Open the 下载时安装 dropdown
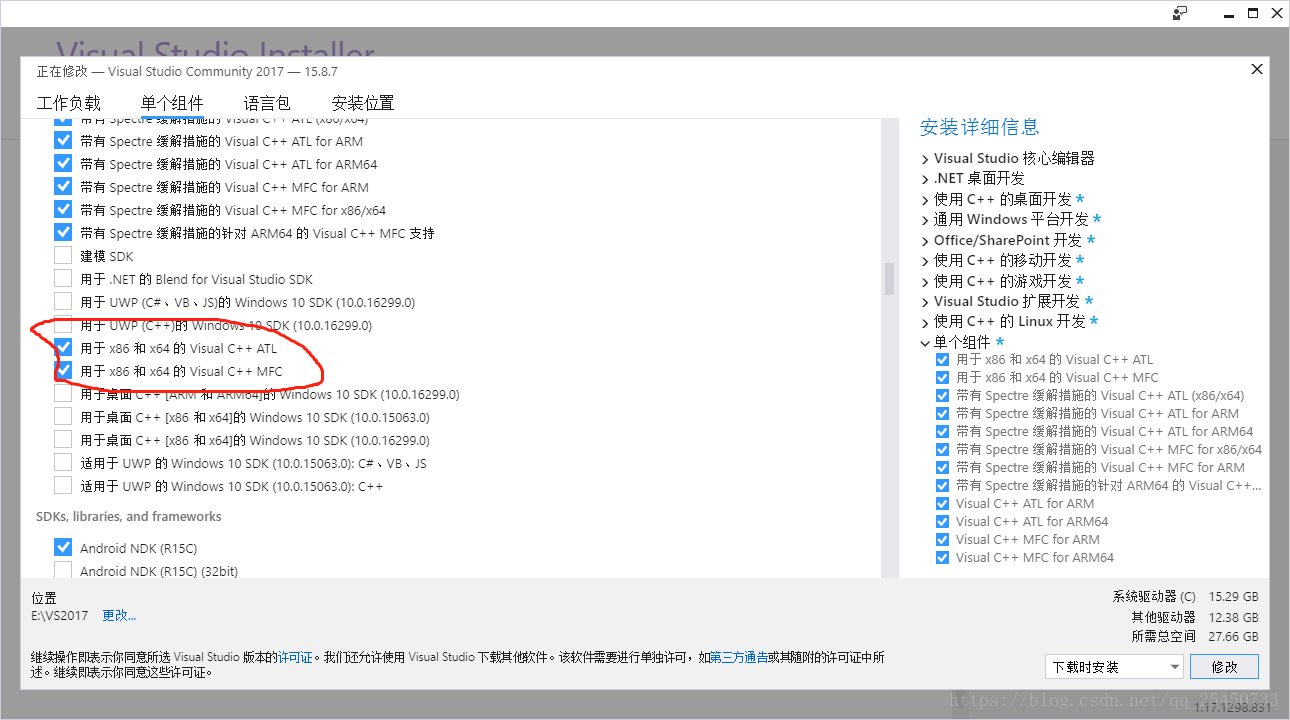The height and width of the screenshot is (720, 1290). pos(1115,666)
